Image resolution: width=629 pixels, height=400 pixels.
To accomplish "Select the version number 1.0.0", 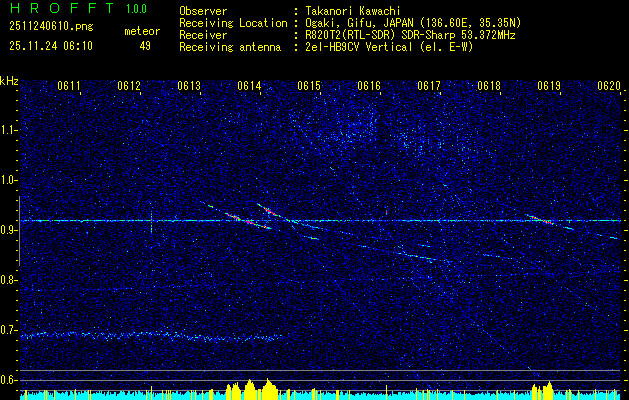I will (x=136, y=9).
